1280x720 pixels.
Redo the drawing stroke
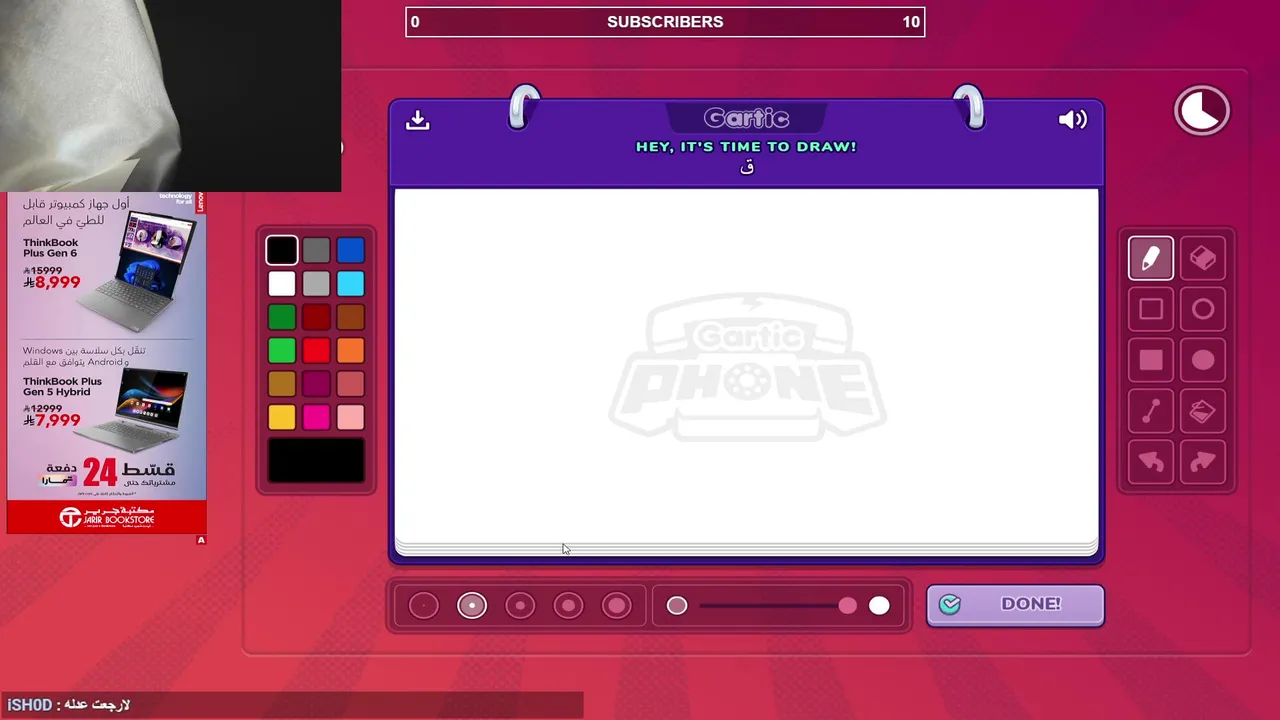pyautogui.click(x=1203, y=463)
